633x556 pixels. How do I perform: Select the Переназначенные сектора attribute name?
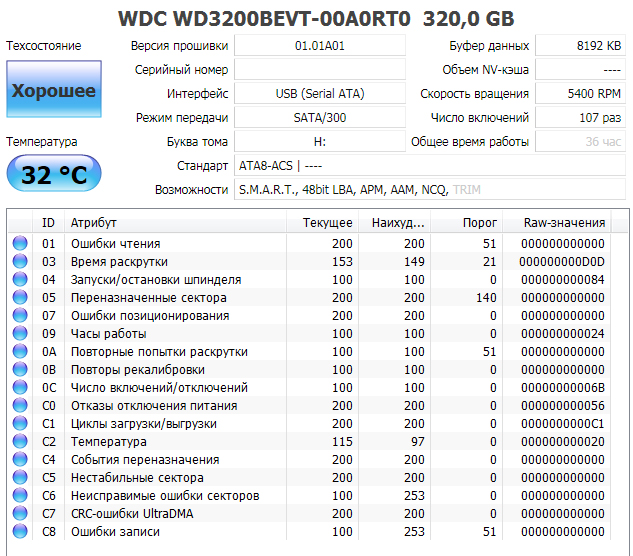click(149, 298)
